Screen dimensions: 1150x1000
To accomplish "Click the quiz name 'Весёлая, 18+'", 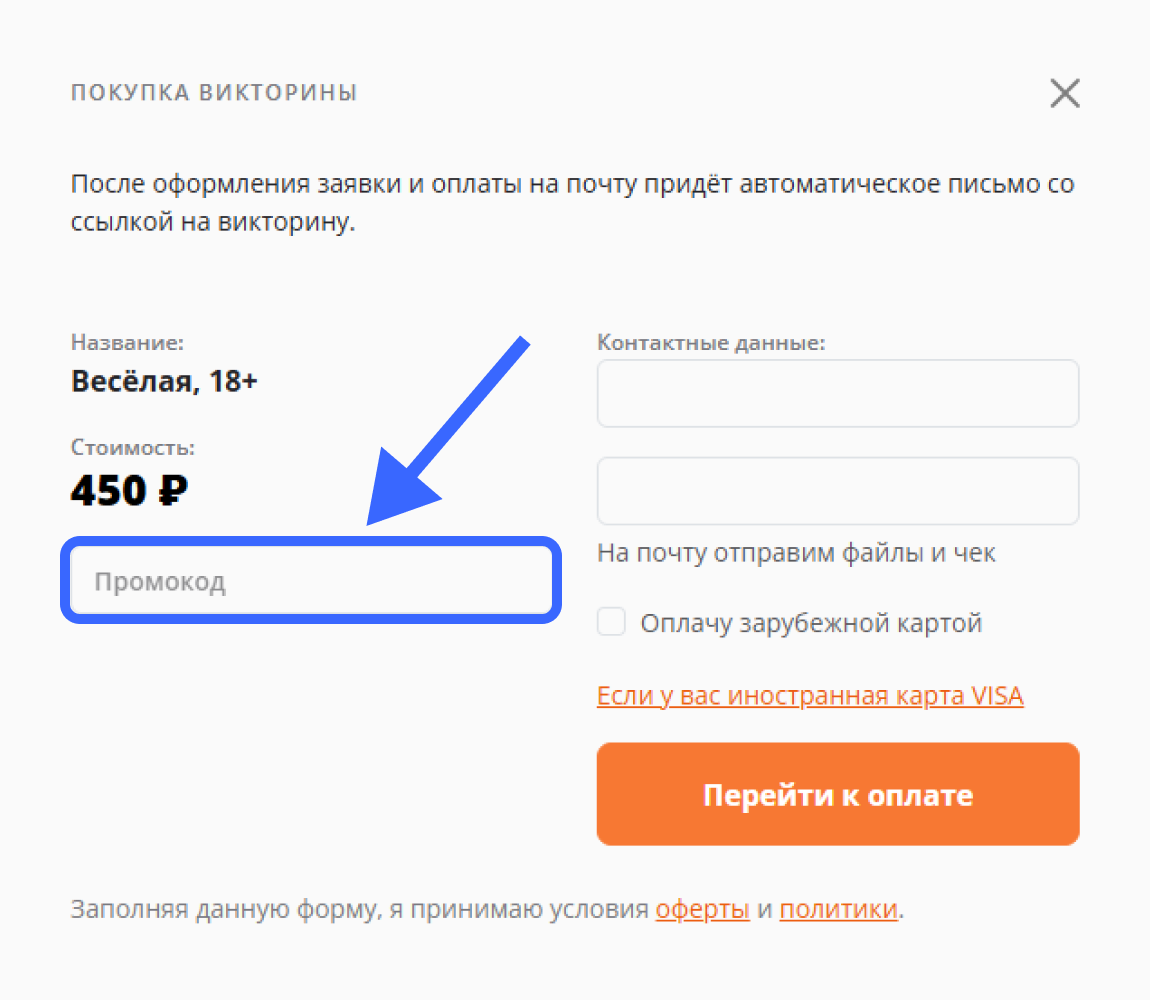I will [164, 381].
